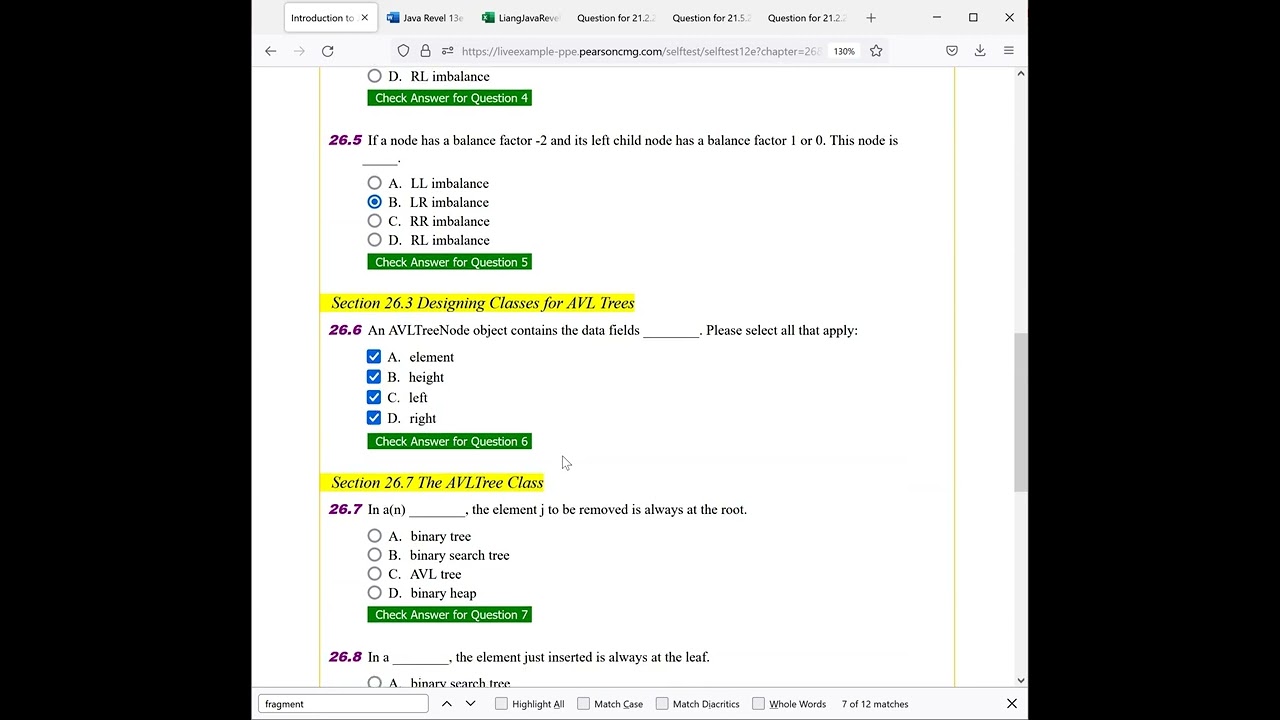1280x720 pixels.
Task: Select option B LR imbalance in 26.5
Action: pyautogui.click(x=374, y=202)
